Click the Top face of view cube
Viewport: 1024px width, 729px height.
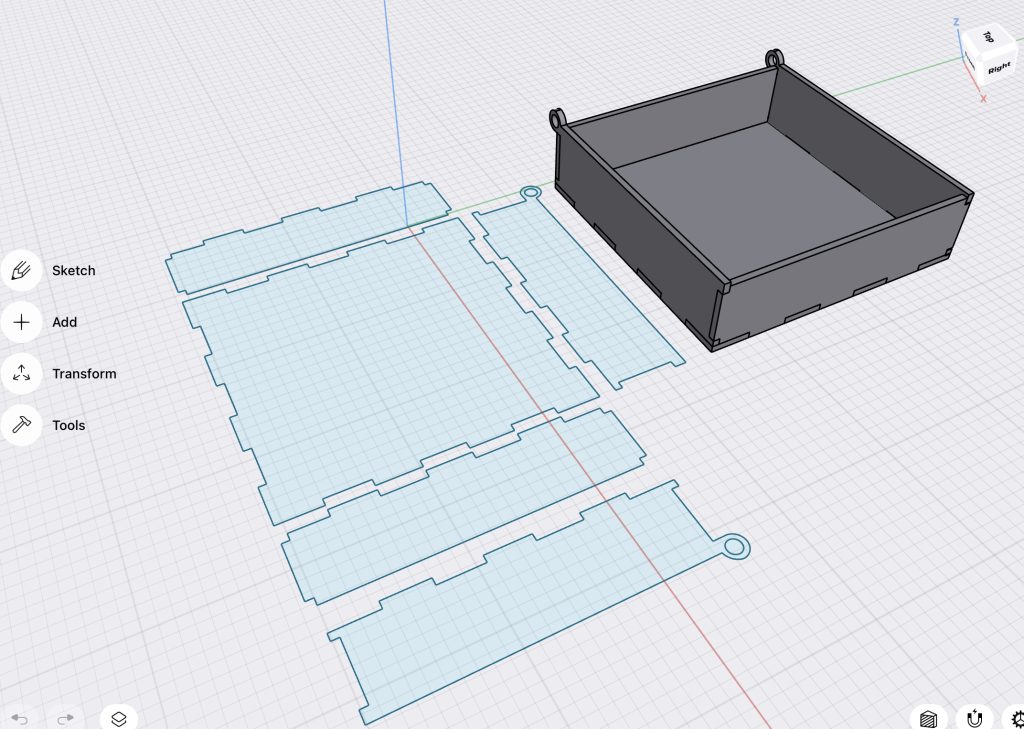[988, 37]
